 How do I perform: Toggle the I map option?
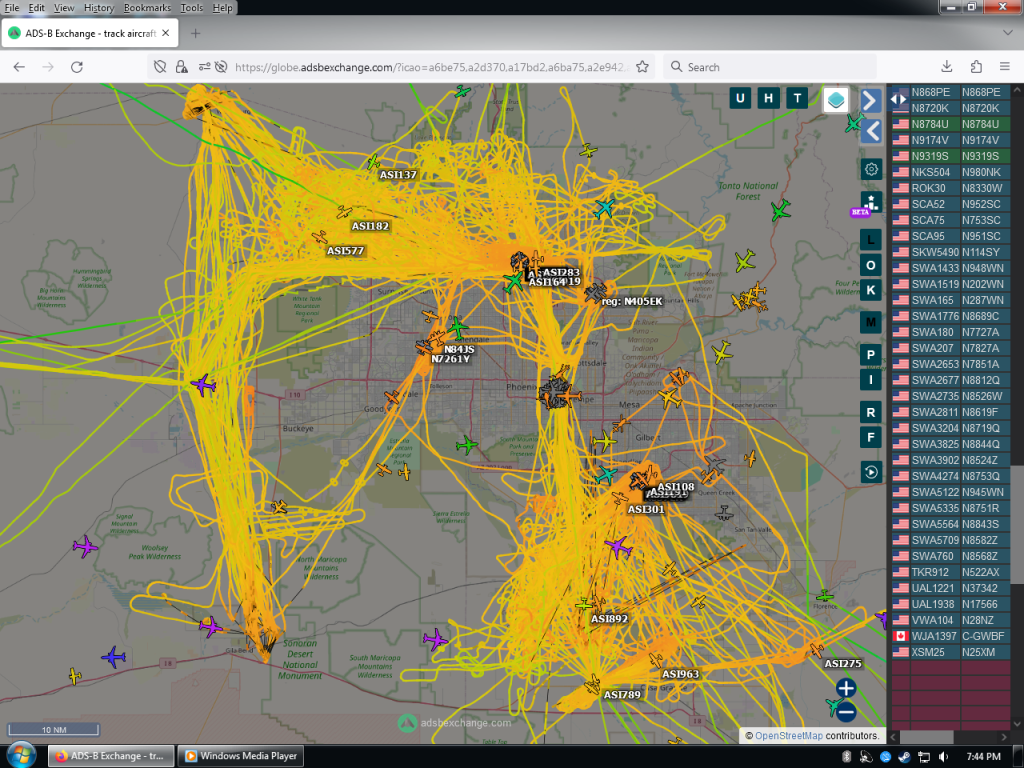point(871,379)
